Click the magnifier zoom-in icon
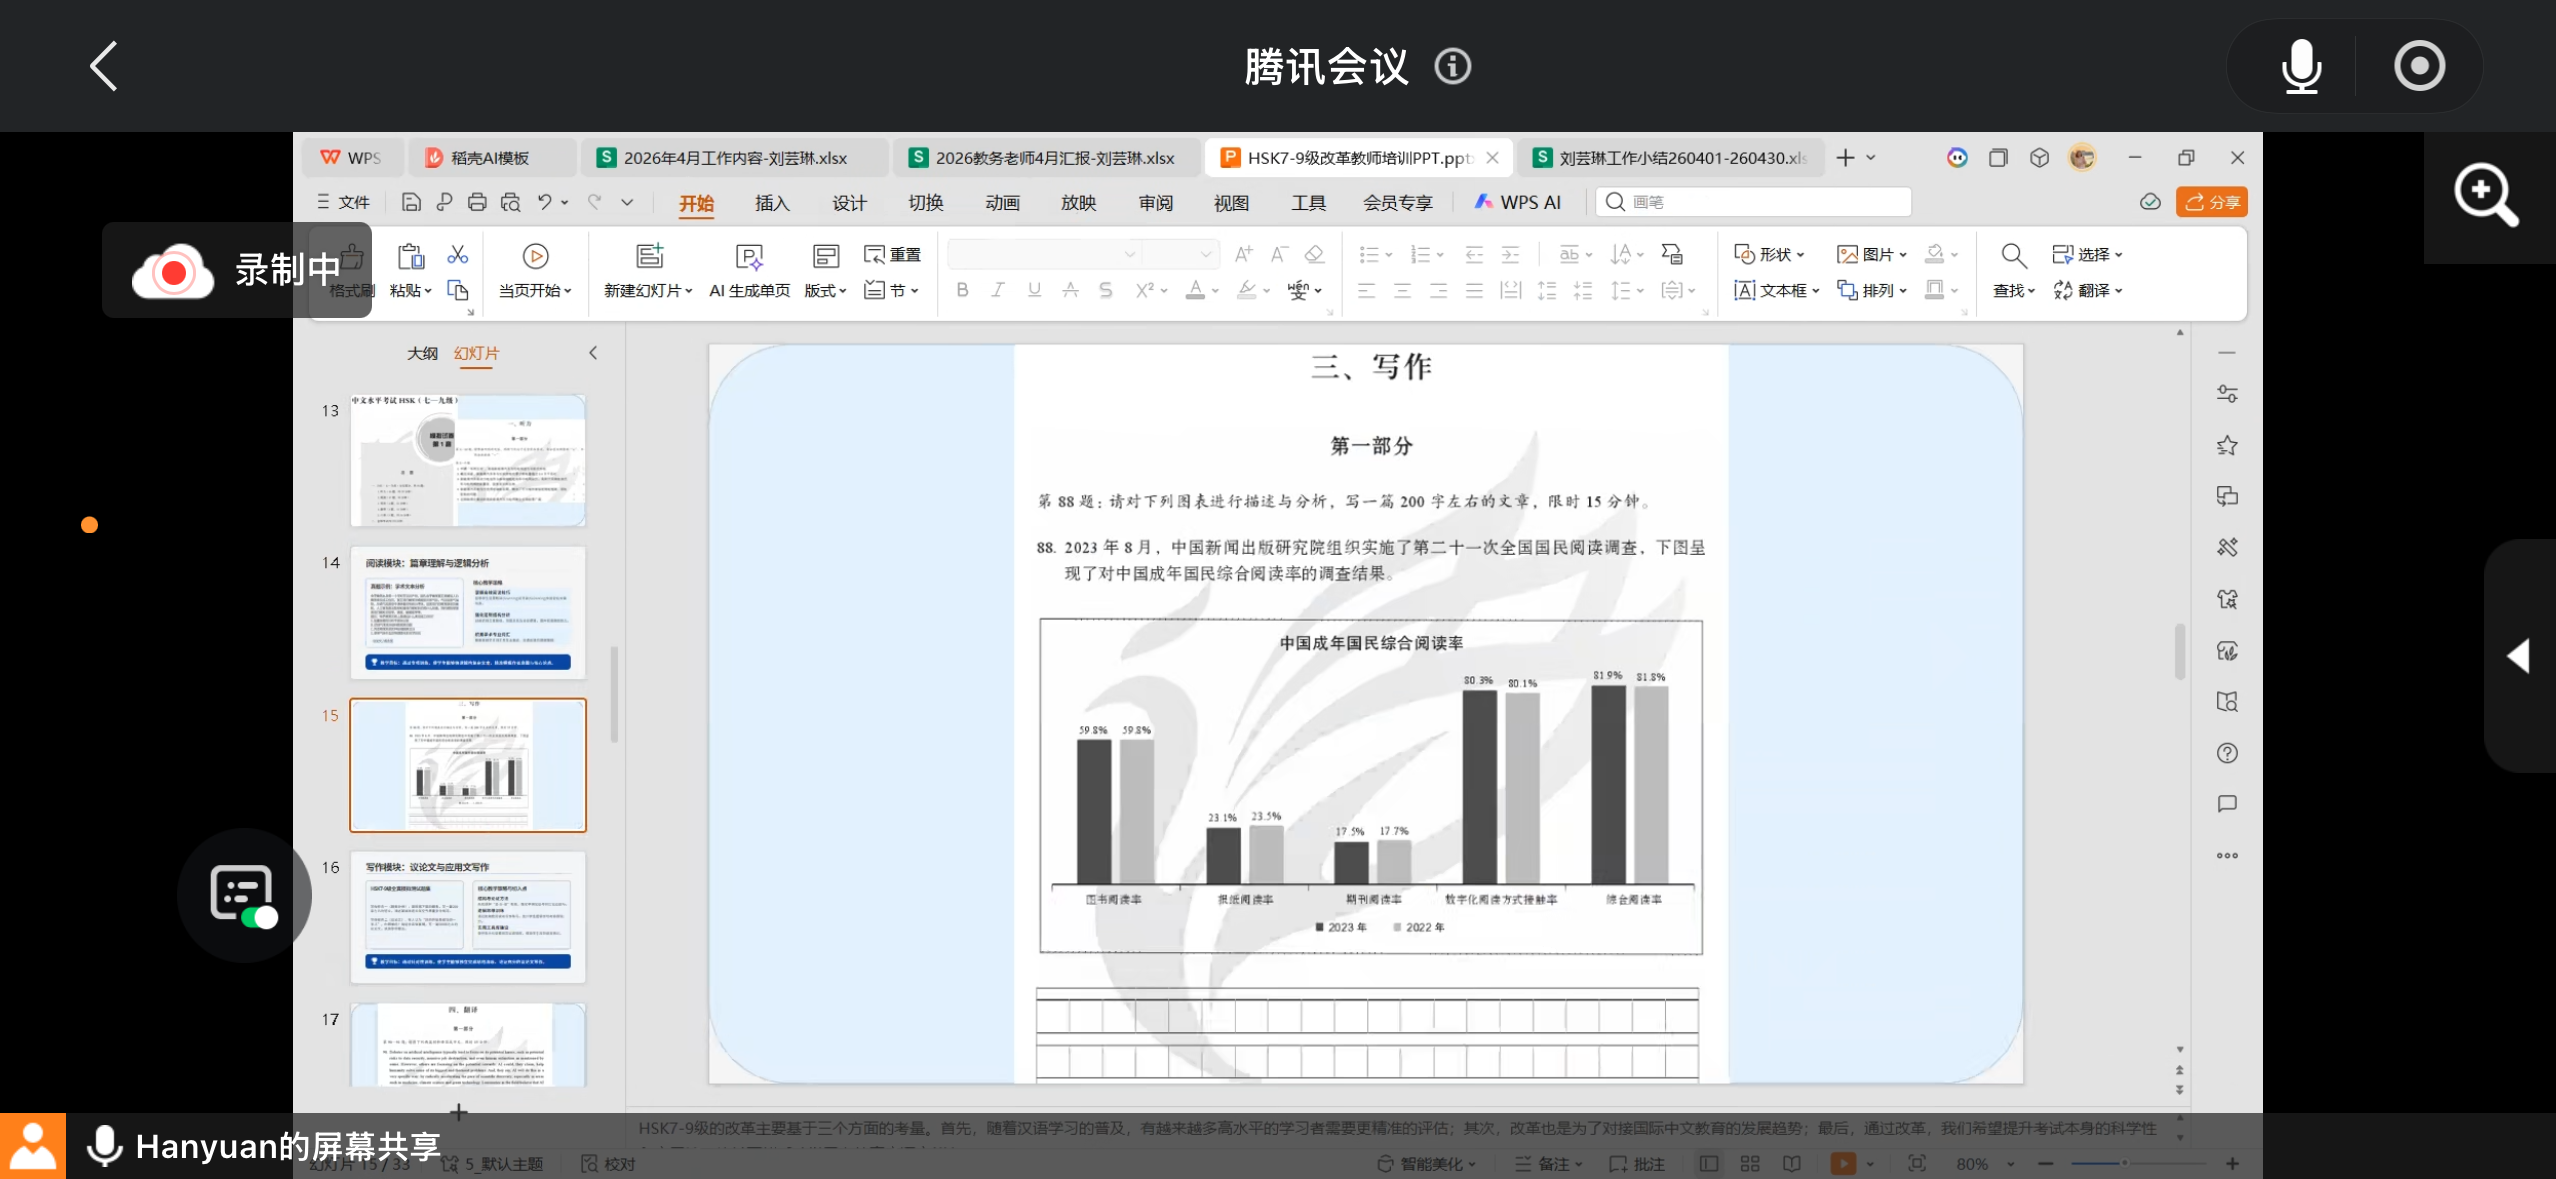Image resolution: width=2556 pixels, height=1179 pixels. click(2486, 195)
